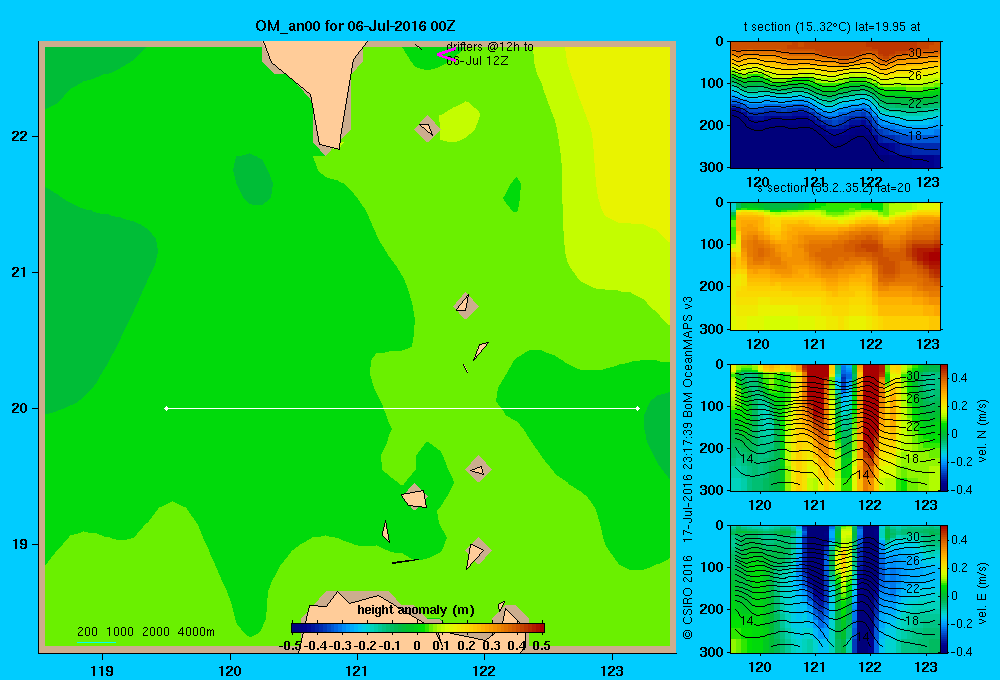Viewport: 1000px width, 680px height.
Task: Click the white transect line at latitude 20
Action: pos(402,408)
